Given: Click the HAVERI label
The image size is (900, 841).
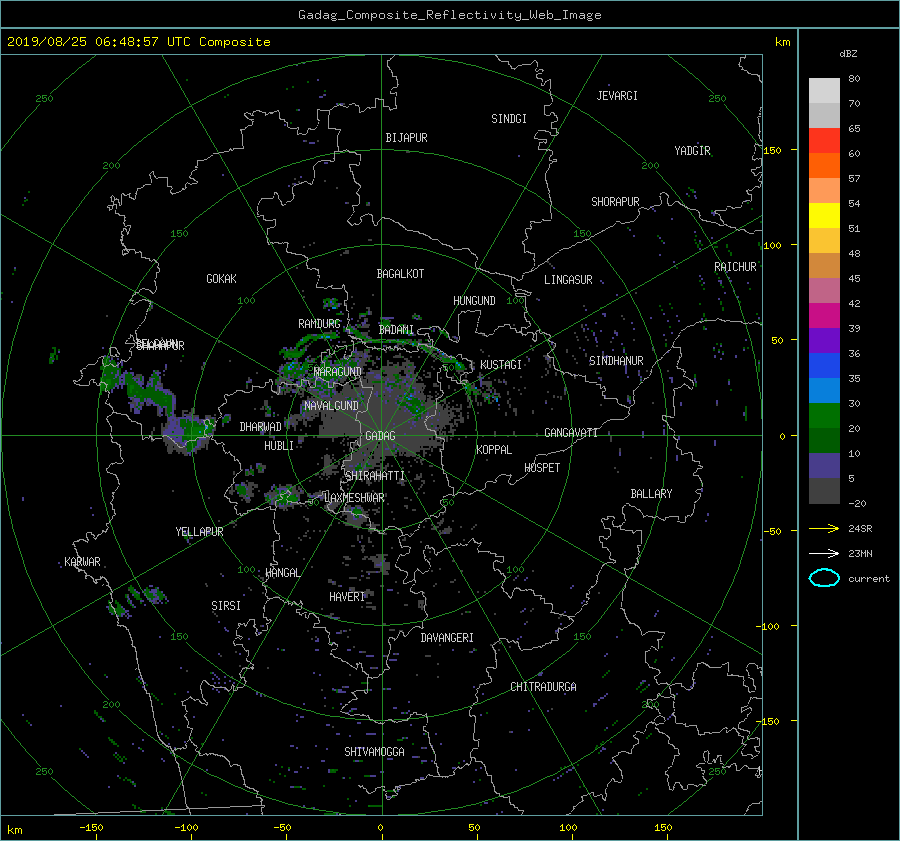Looking at the screenshot, I should [x=347, y=597].
